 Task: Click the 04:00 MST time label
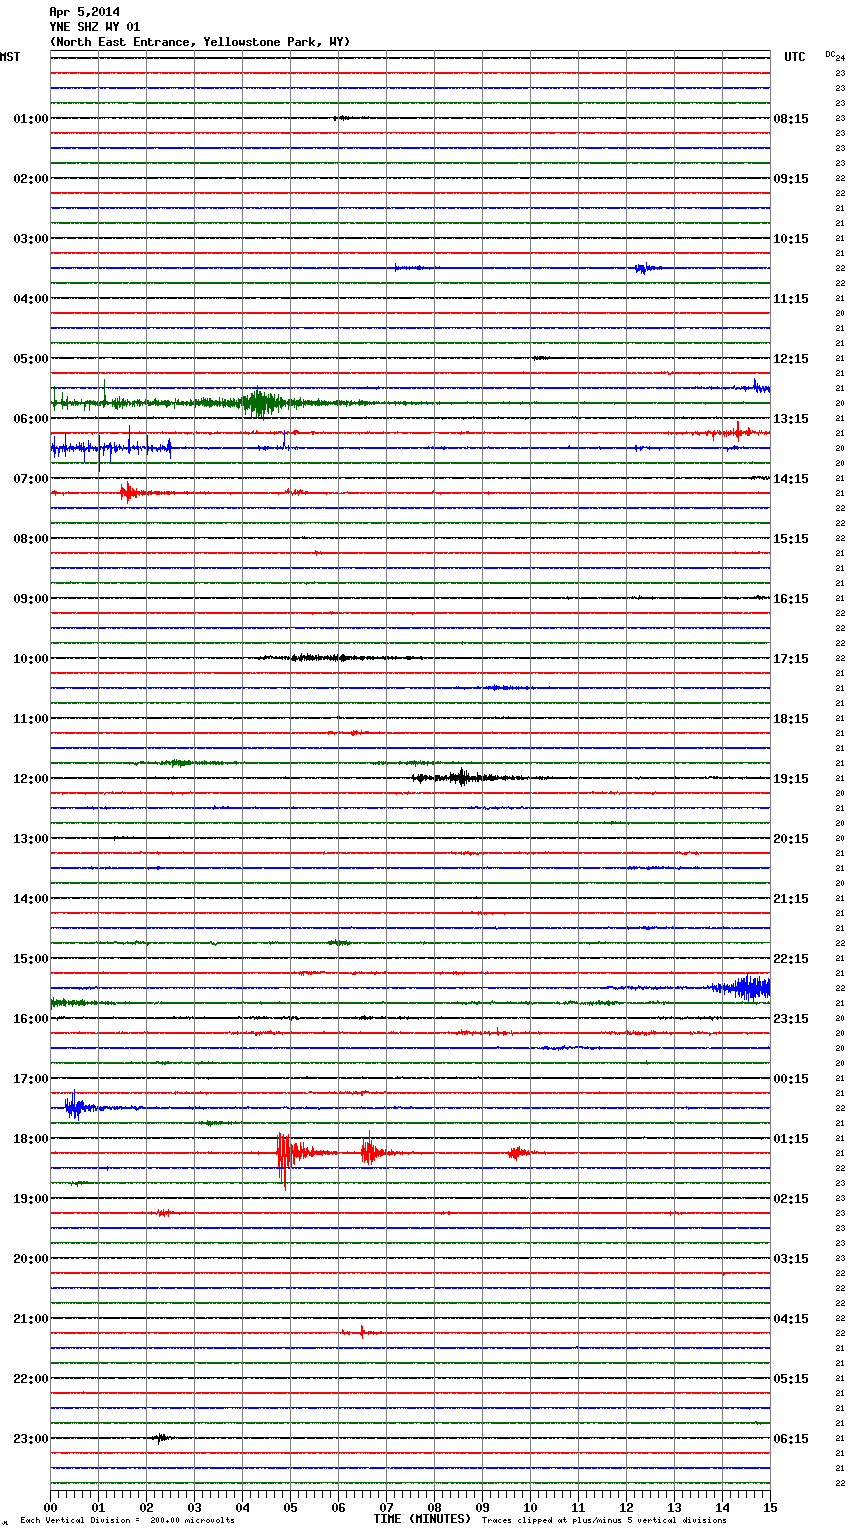[31, 299]
